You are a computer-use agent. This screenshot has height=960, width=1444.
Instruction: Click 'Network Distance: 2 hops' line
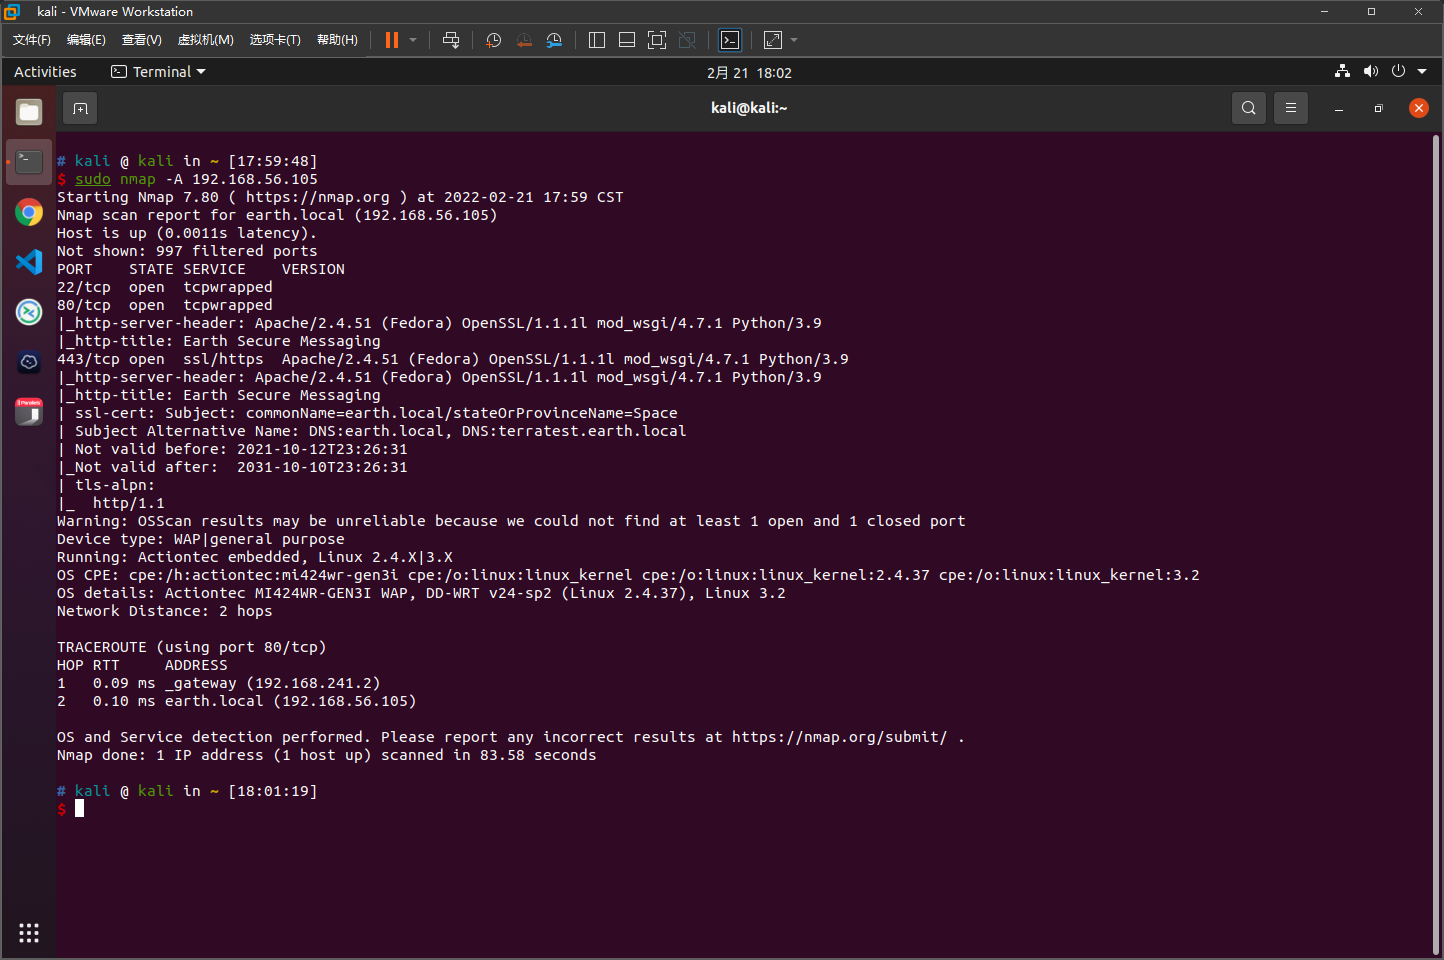point(164,611)
